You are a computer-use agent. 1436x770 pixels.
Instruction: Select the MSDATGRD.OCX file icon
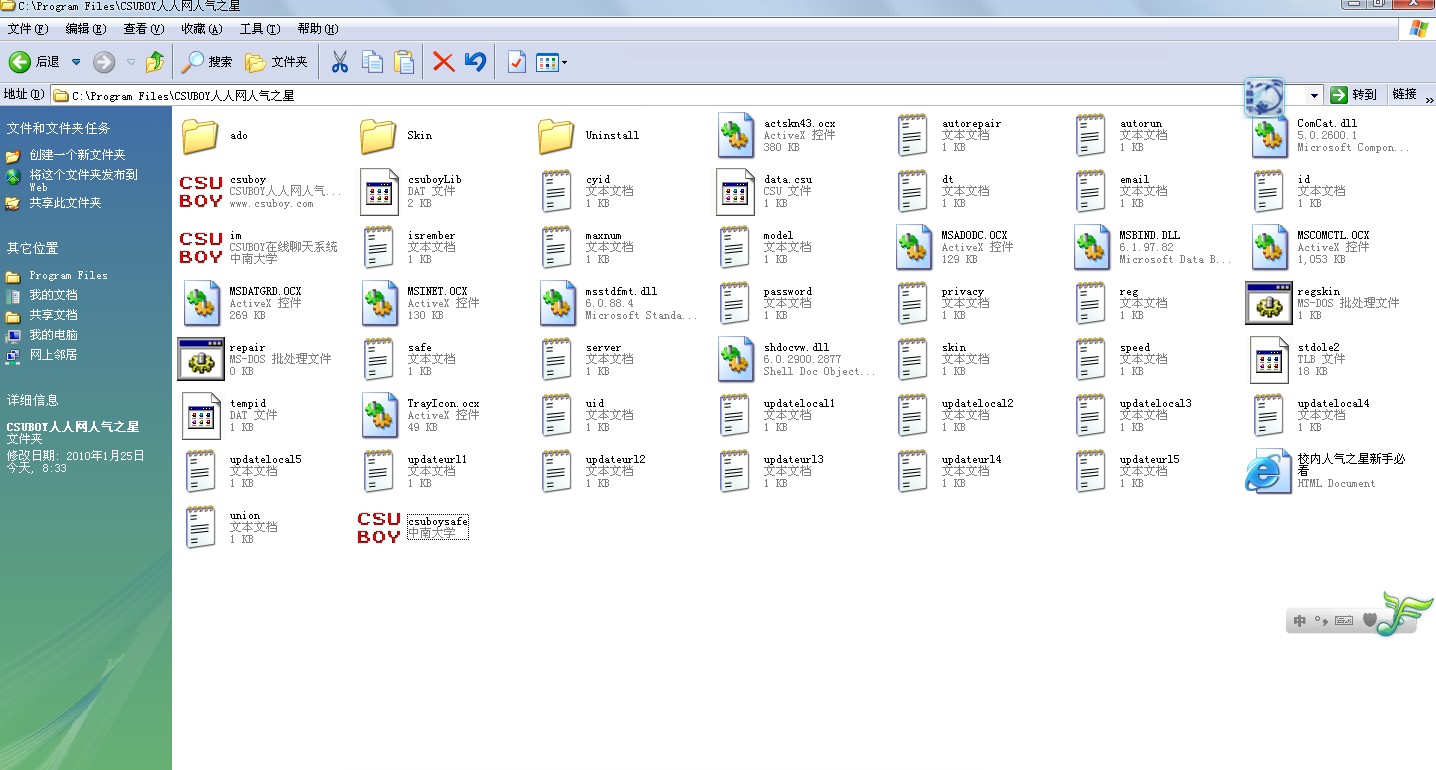tap(201, 303)
